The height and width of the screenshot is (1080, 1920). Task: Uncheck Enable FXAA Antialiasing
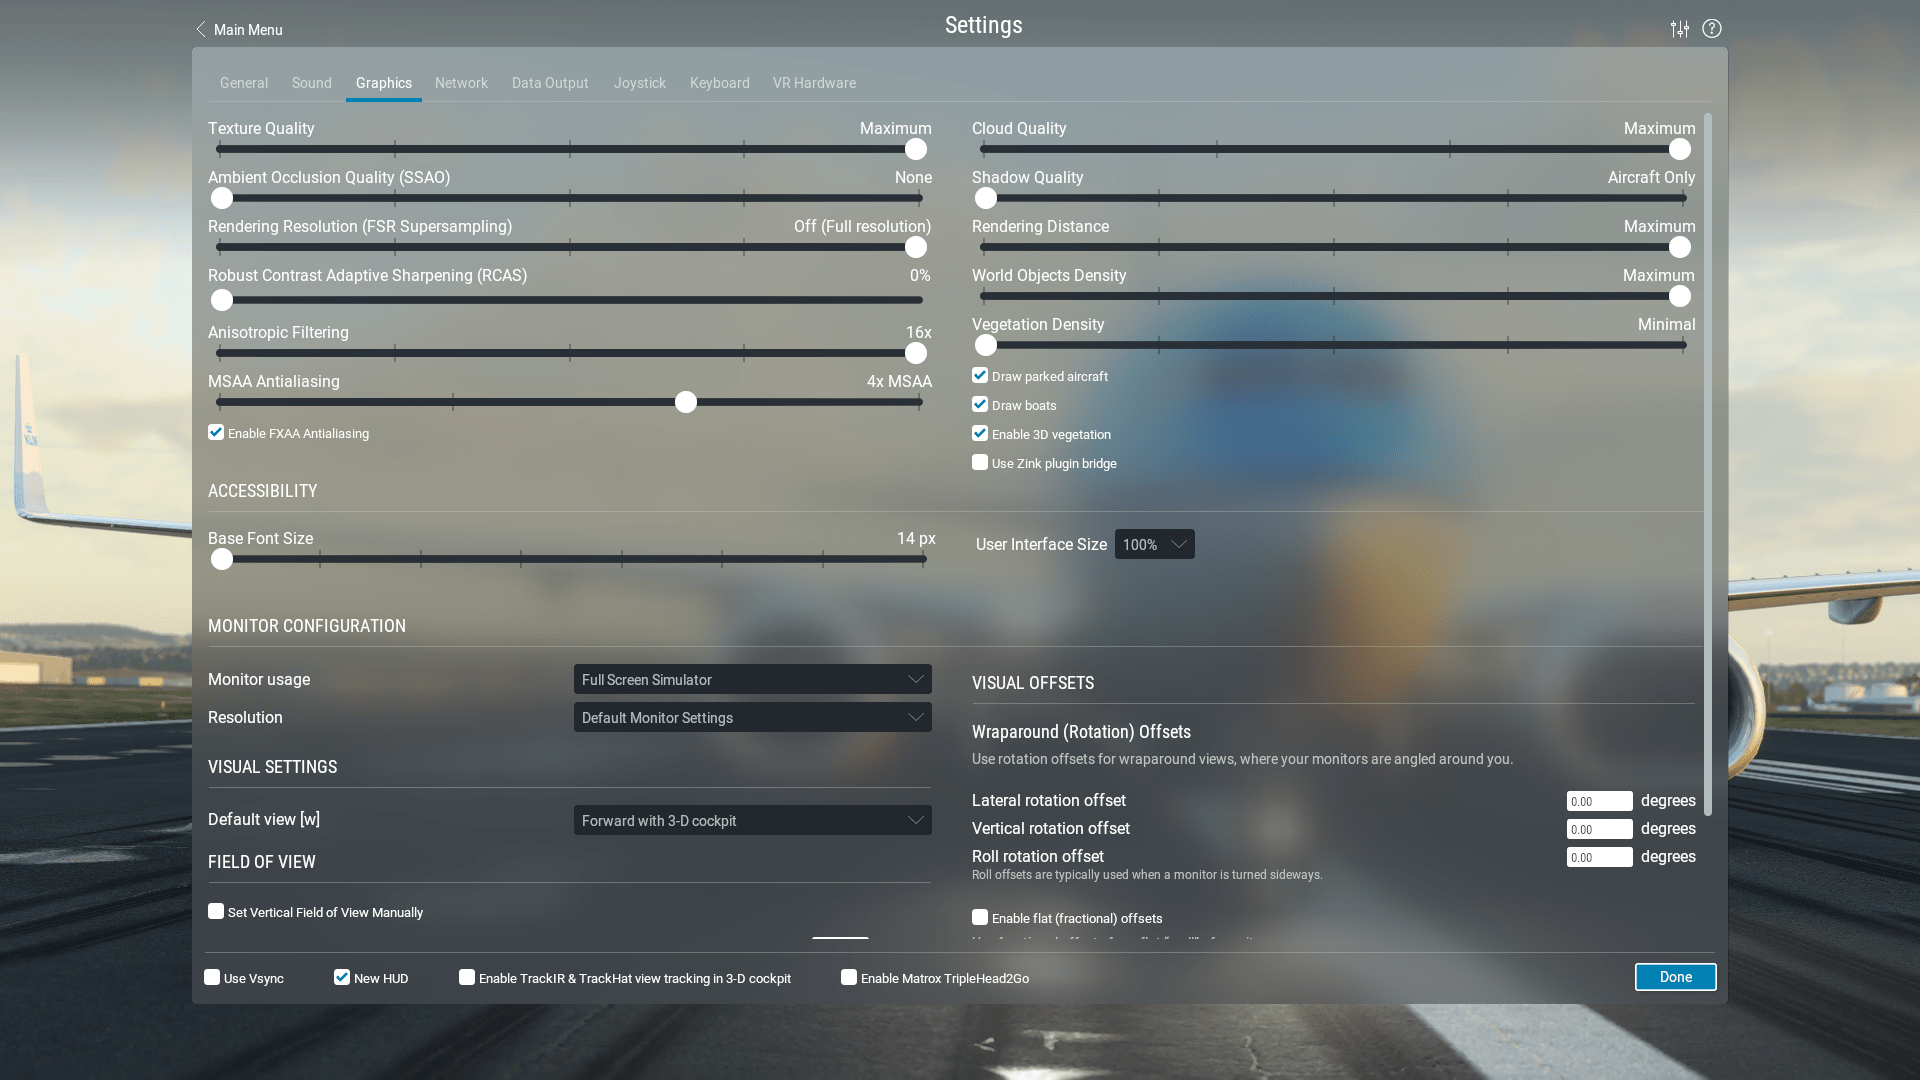click(x=215, y=432)
